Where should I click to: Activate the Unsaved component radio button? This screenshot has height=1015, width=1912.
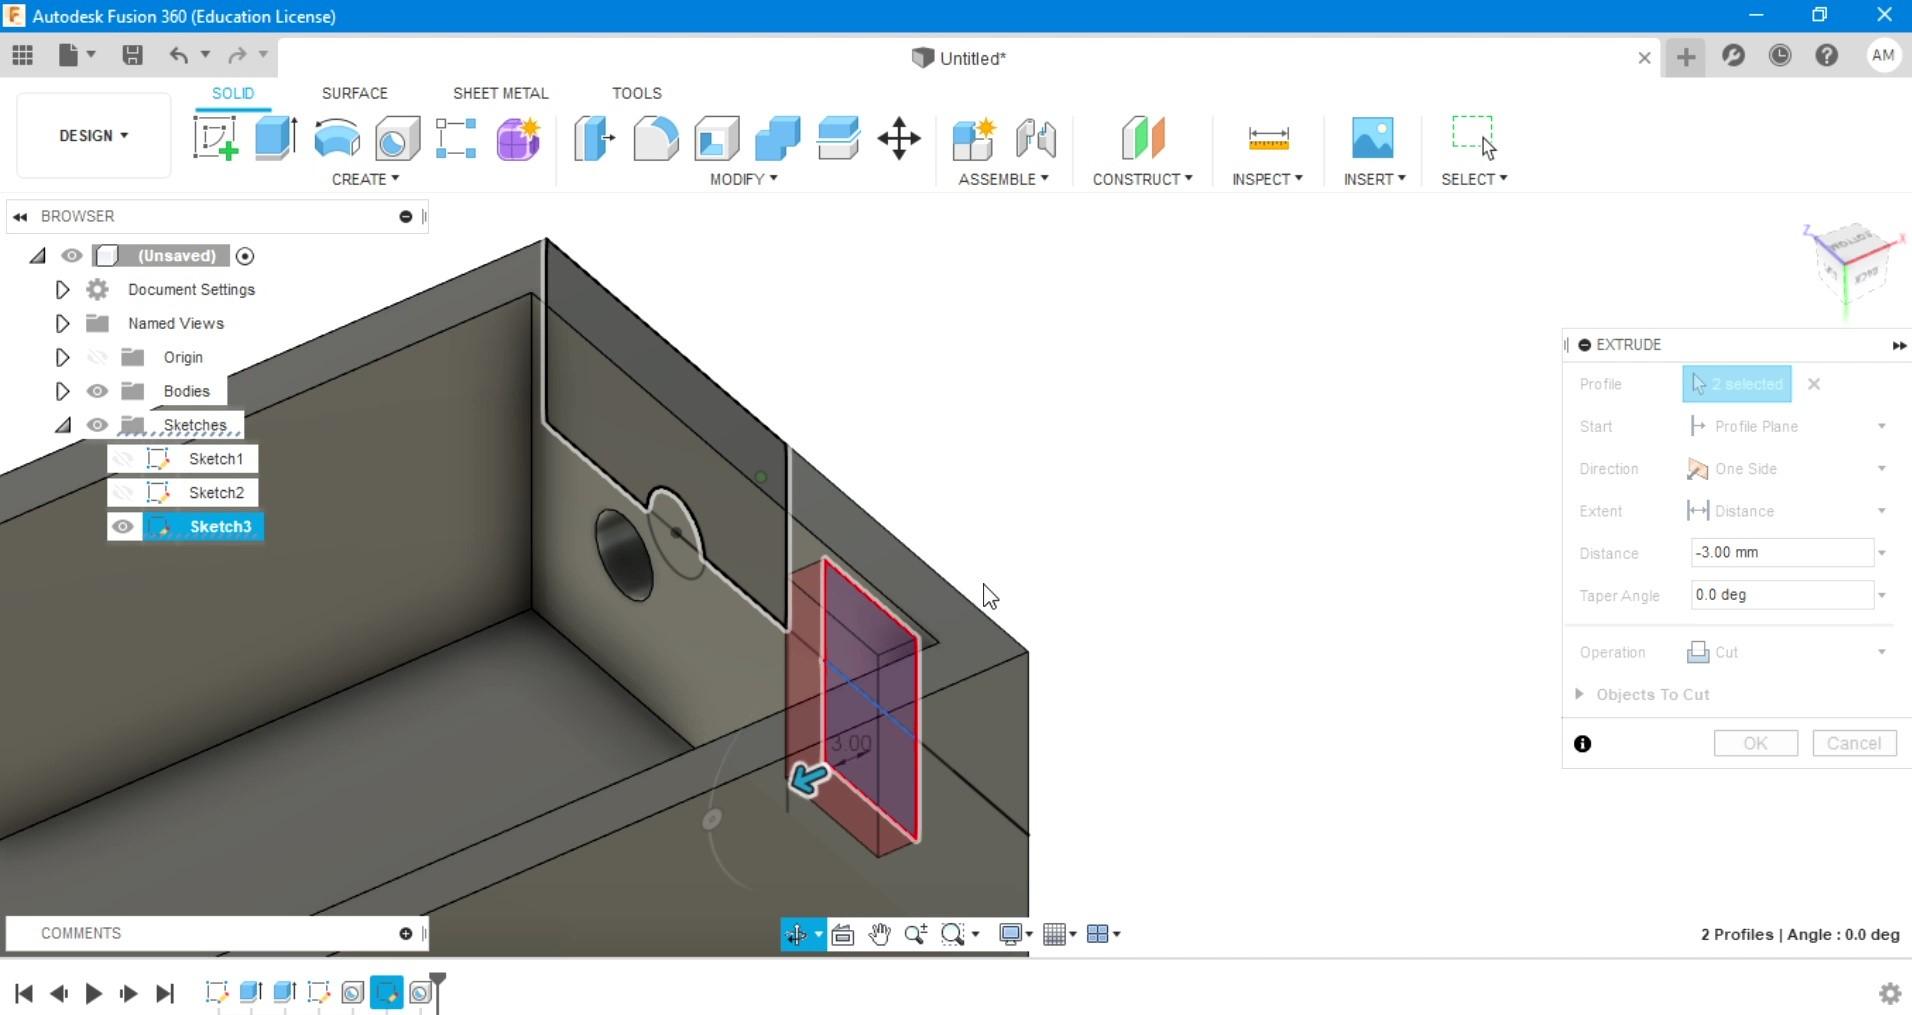[245, 256]
